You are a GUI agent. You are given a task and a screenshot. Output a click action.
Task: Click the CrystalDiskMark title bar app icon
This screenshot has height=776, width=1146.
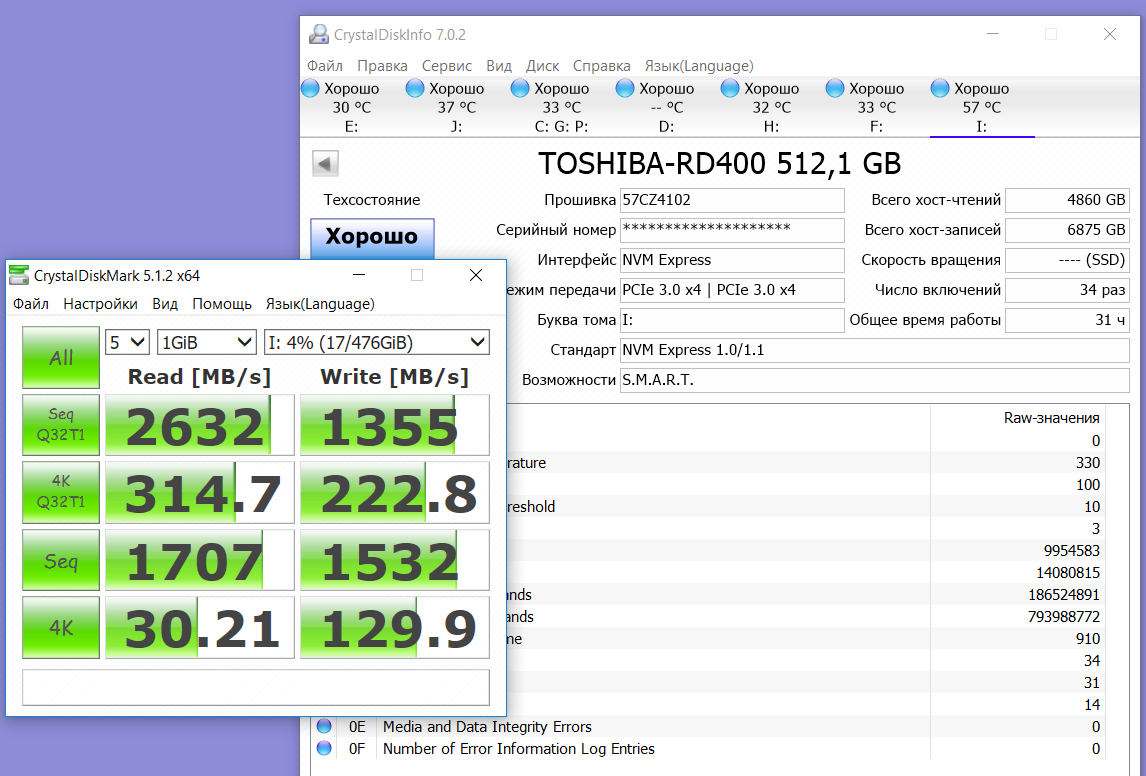(18, 275)
